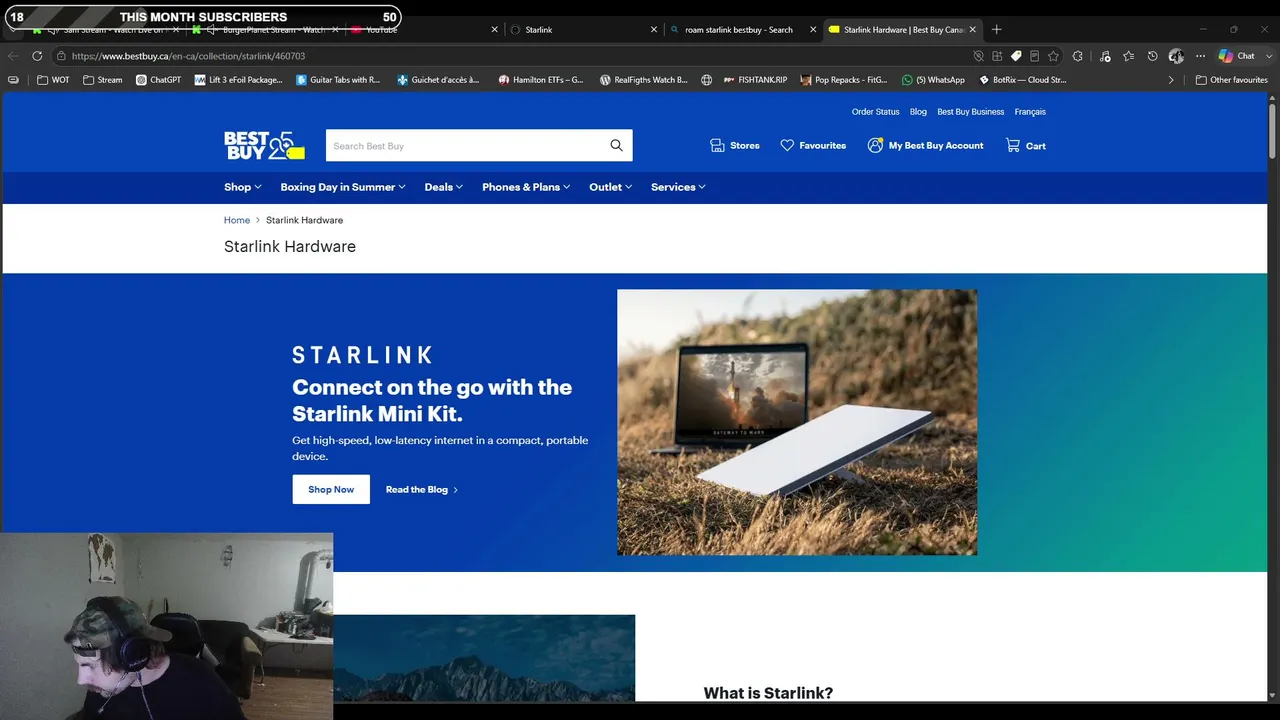The width and height of the screenshot is (1280, 720).
Task: Open the WOT bookmarks folder
Action: (x=53, y=80)
